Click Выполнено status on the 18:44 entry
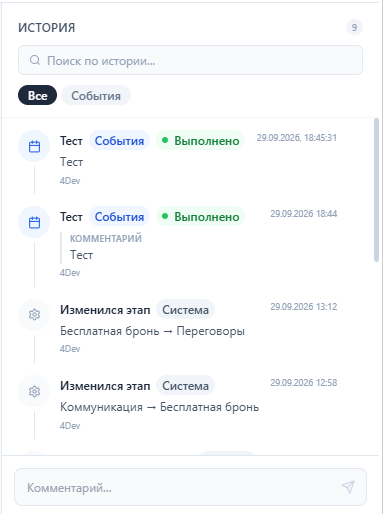 (201, 216)
